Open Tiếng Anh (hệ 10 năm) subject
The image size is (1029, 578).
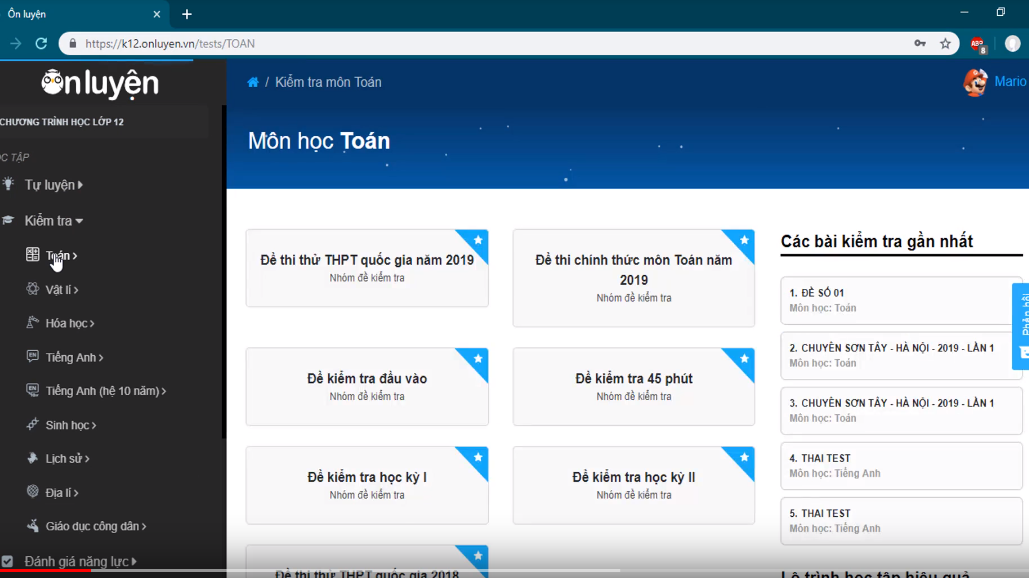click(x=105, y=391)
